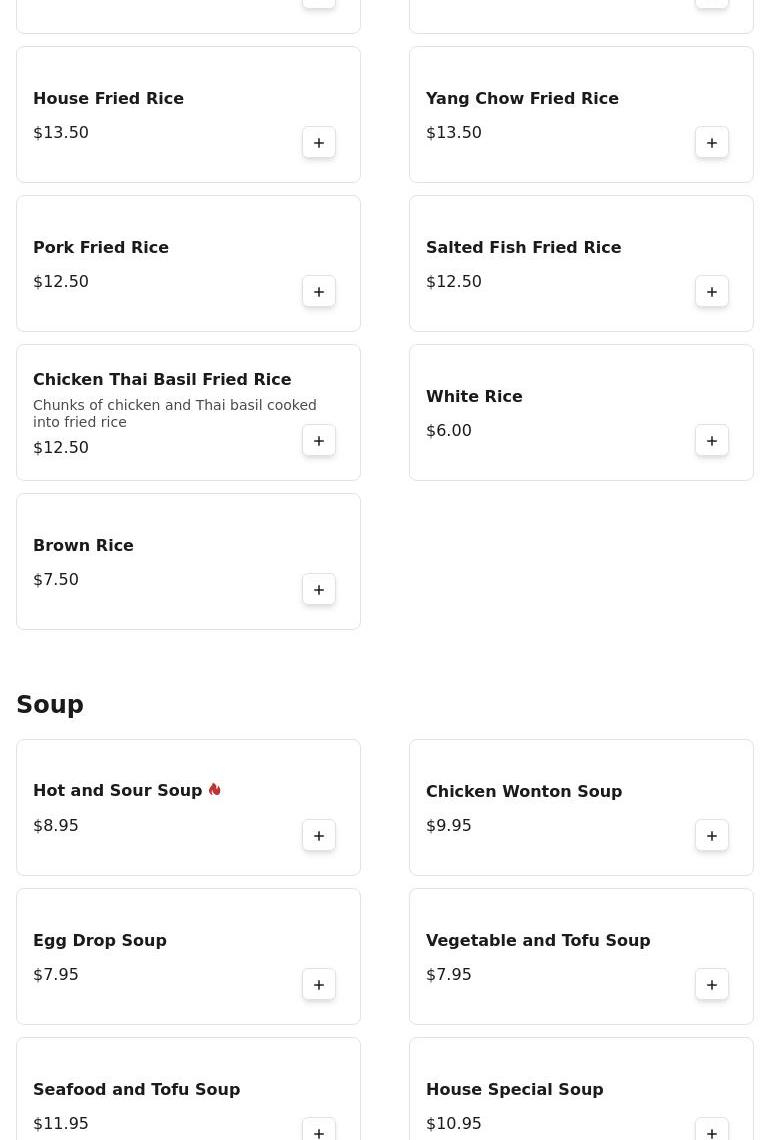Add Chicken Thai Basil Fried Rice
Image resolution: width=770 pixels, height=1140 pixels.
point(319,441)
